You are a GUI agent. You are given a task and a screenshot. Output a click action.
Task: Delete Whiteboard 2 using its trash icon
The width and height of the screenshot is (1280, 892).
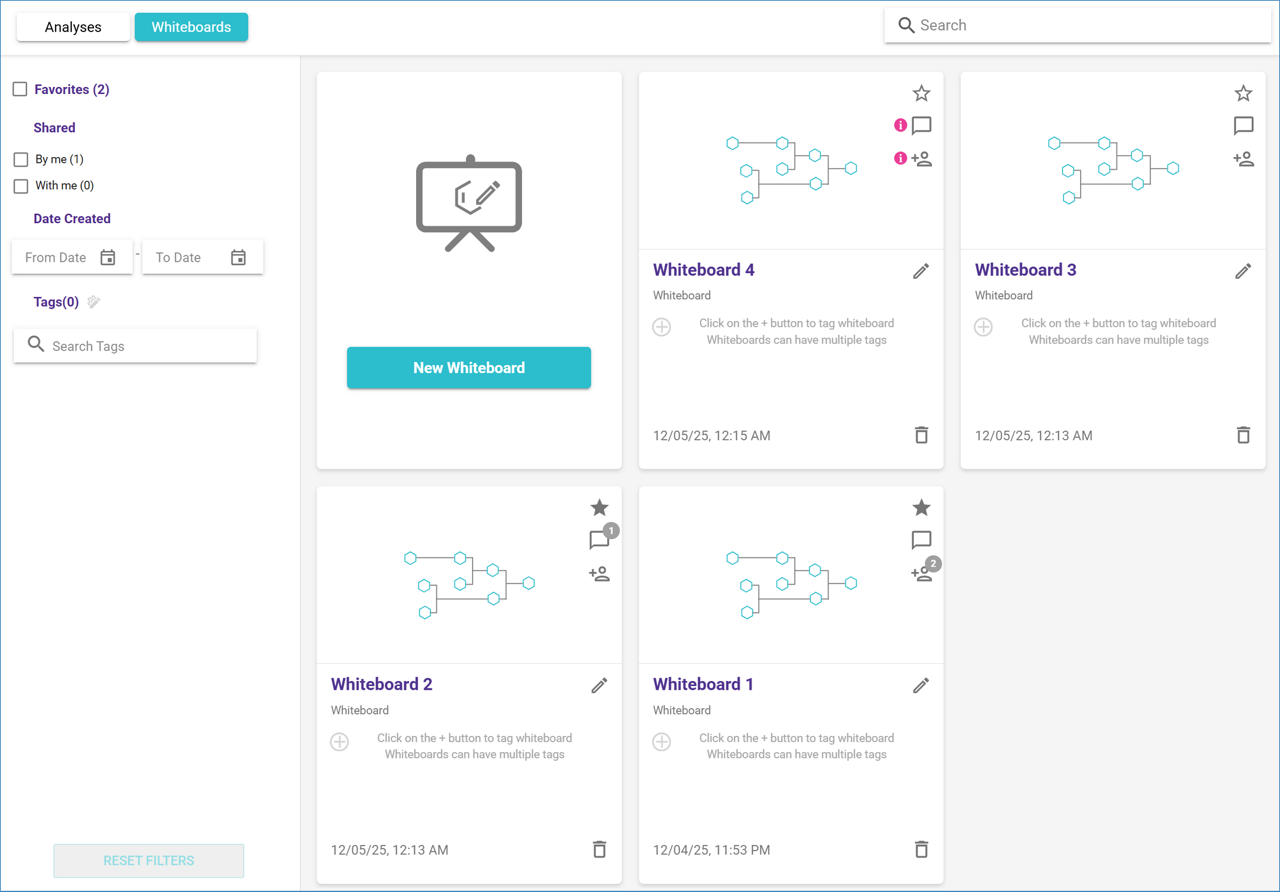coord(599,850)
